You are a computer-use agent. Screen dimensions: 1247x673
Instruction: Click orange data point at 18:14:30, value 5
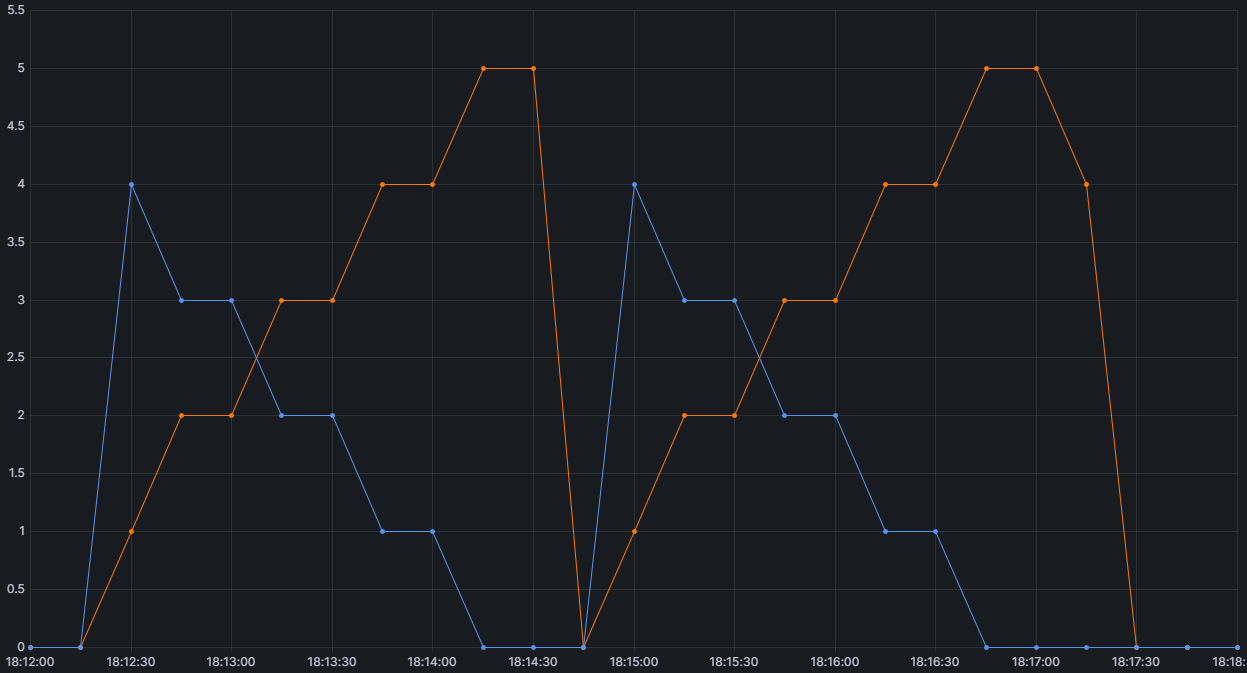click(x=533, y=68)
